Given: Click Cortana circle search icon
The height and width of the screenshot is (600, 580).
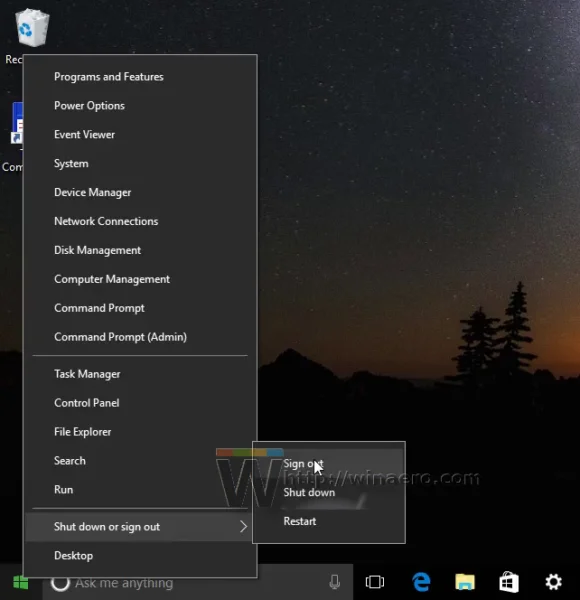Looking at the screenshot, I should (x=60, y=582).
